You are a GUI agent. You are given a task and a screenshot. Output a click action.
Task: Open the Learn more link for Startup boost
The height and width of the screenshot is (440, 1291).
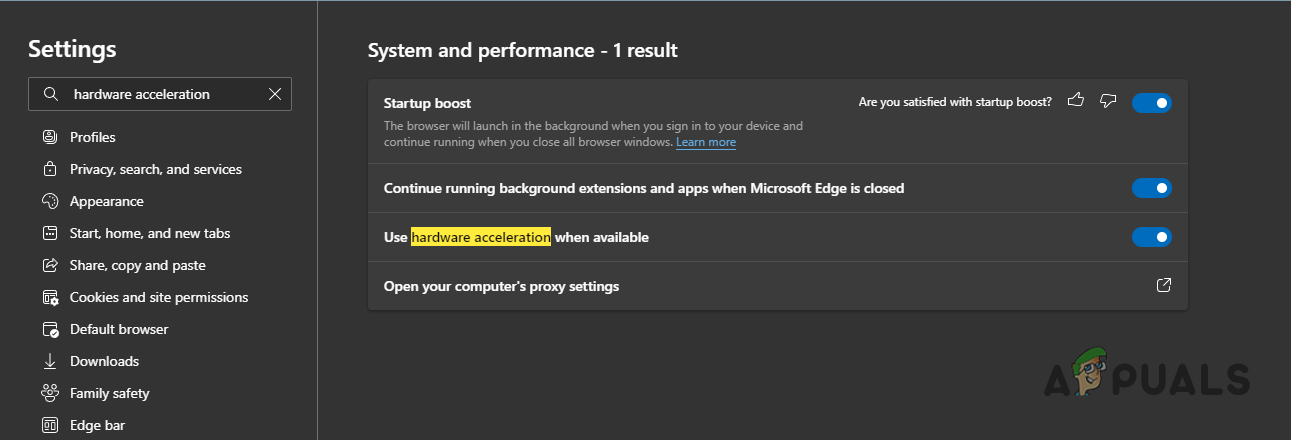[x=705, y=142]
